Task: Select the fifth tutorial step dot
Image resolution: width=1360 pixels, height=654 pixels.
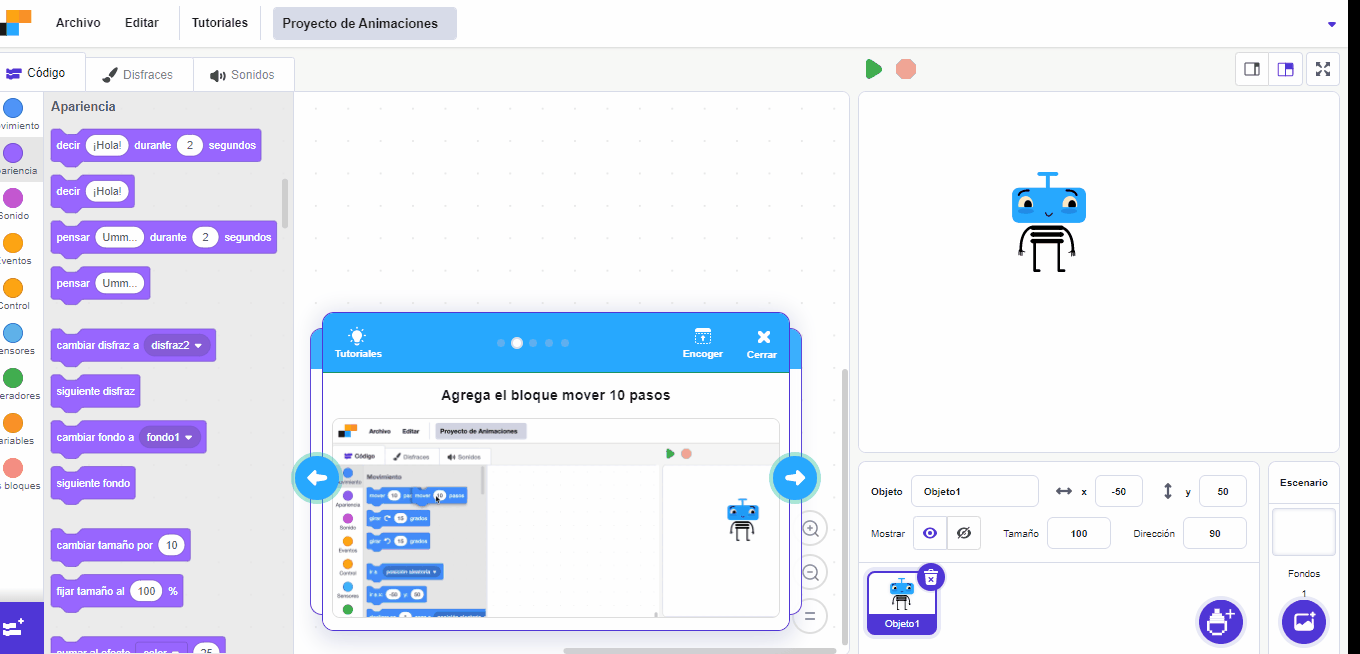Action: [565, 343]
